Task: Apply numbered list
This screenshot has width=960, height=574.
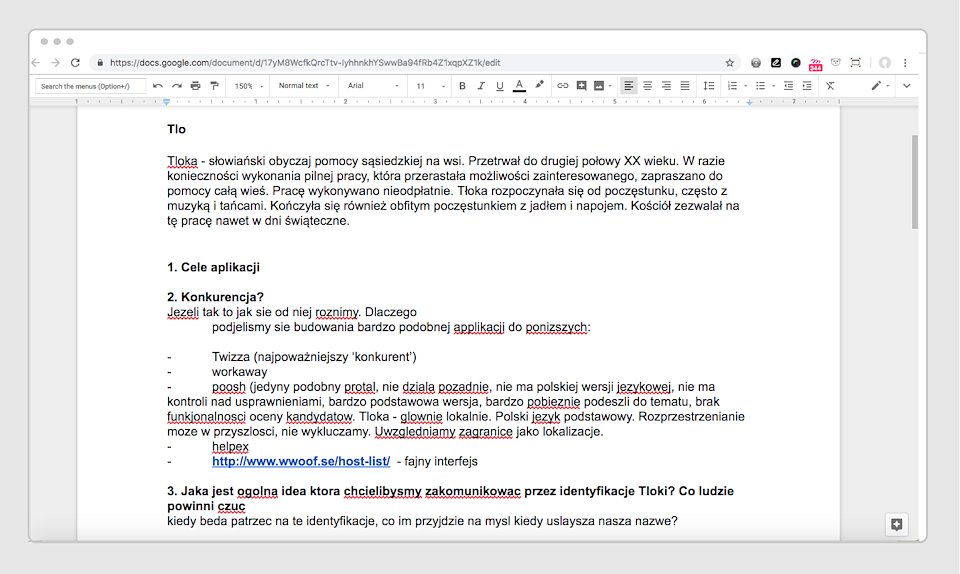Action: (732, 86)
